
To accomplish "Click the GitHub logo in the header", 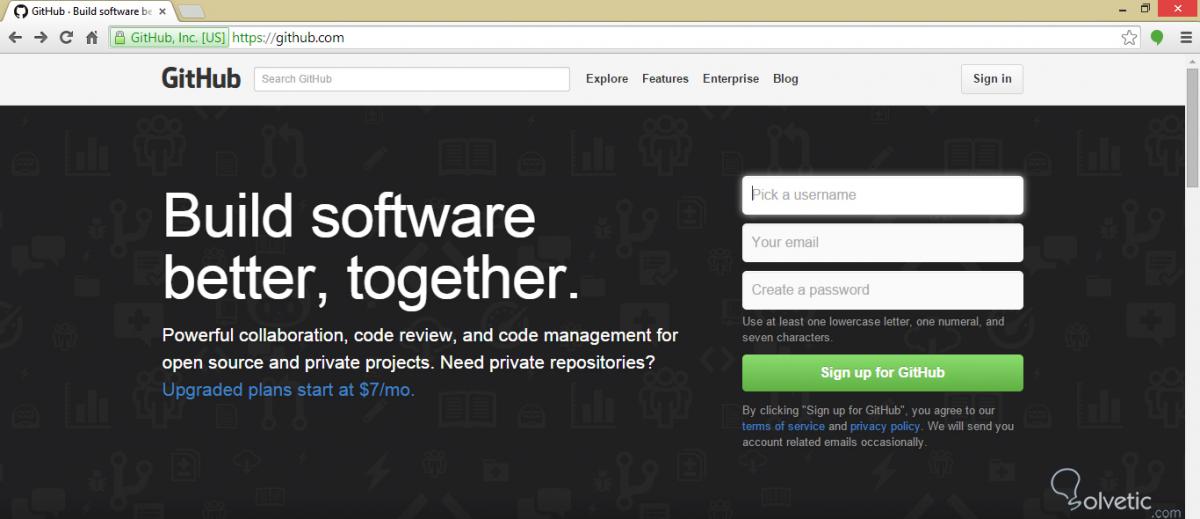I will tap(201, 78).
